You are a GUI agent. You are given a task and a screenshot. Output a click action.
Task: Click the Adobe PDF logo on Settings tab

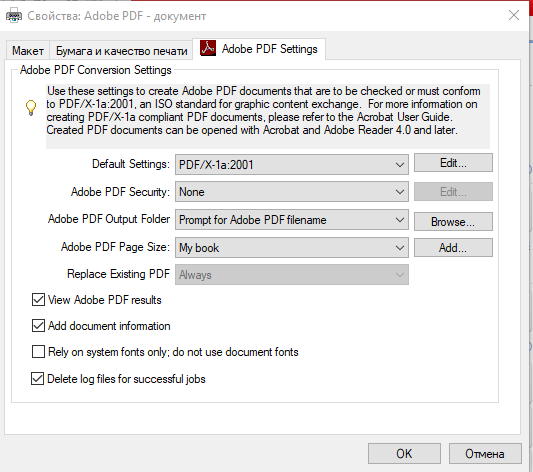[208, 48]
